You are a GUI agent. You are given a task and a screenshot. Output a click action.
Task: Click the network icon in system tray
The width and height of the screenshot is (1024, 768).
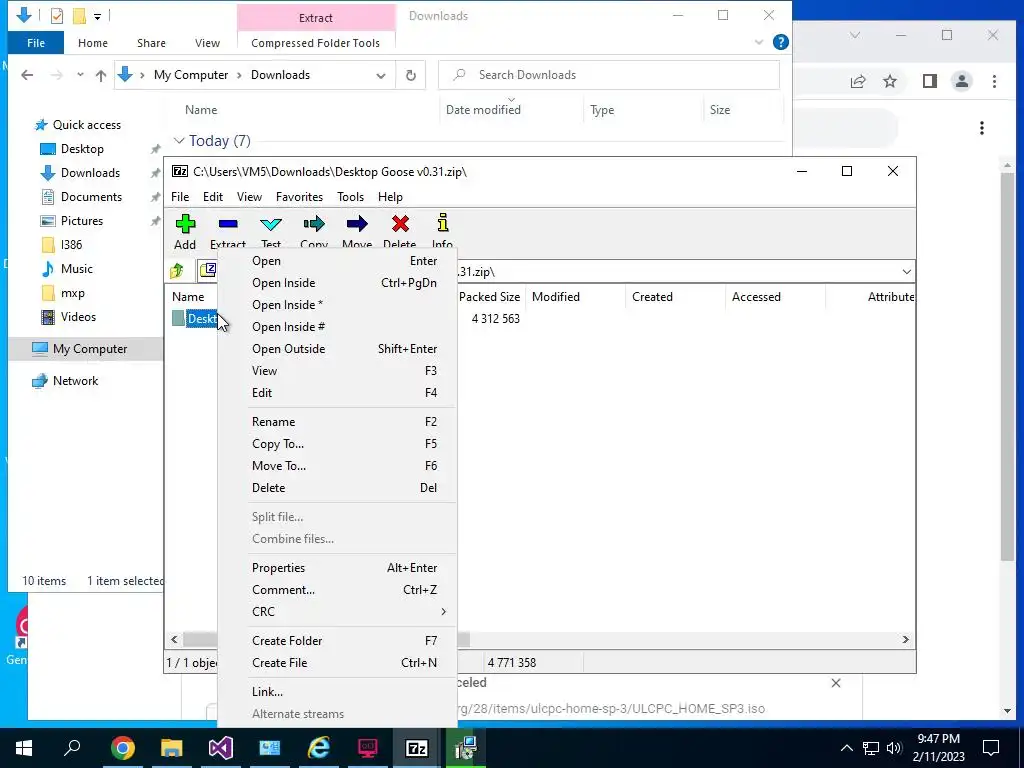[x=871, y=748]
